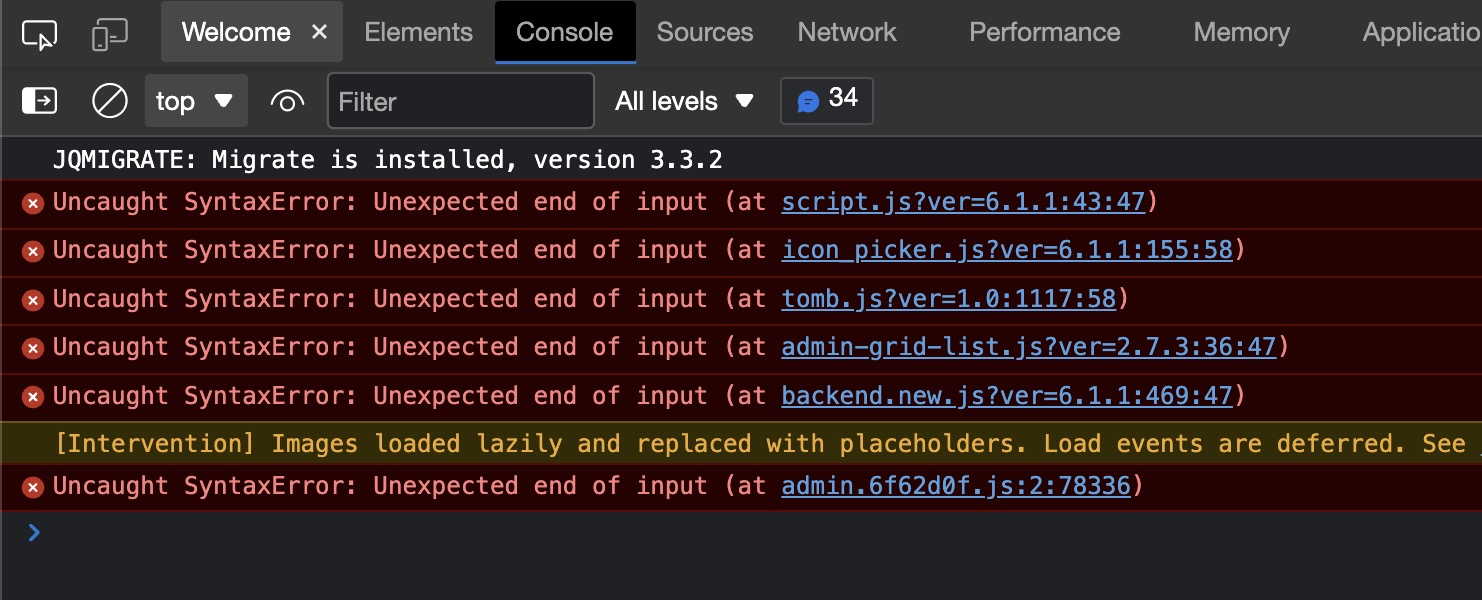Select the Memory tab

tap(1241, 32)
